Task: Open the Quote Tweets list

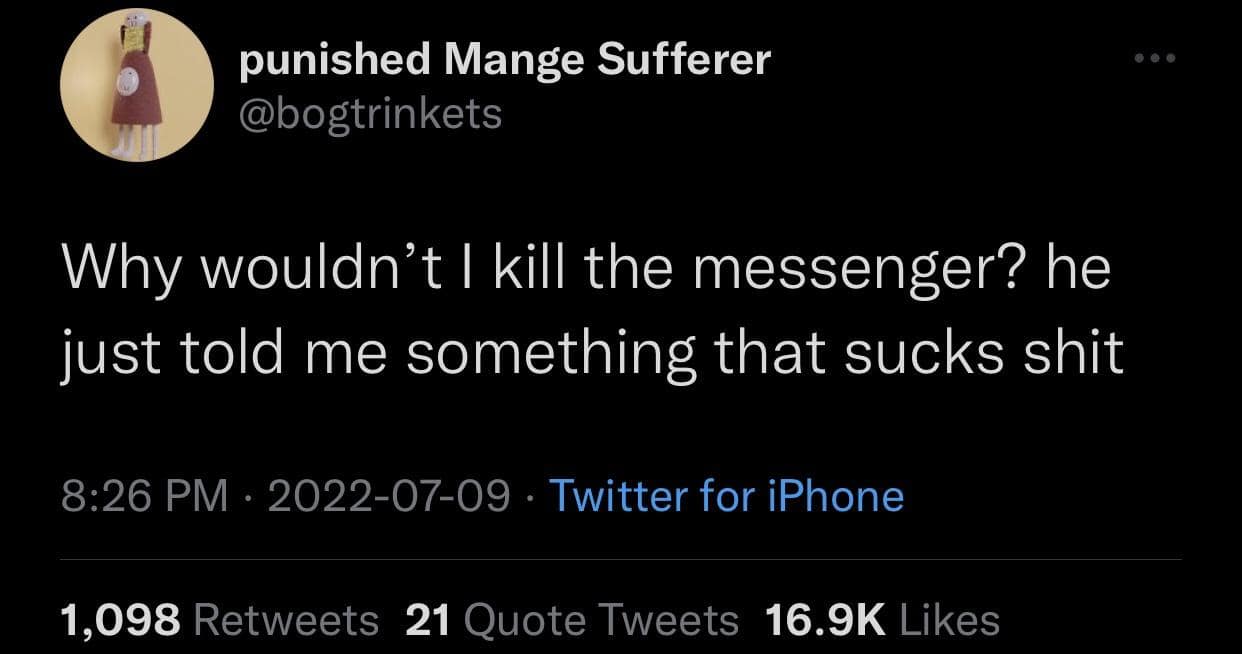Action: [x=602, y=620]
